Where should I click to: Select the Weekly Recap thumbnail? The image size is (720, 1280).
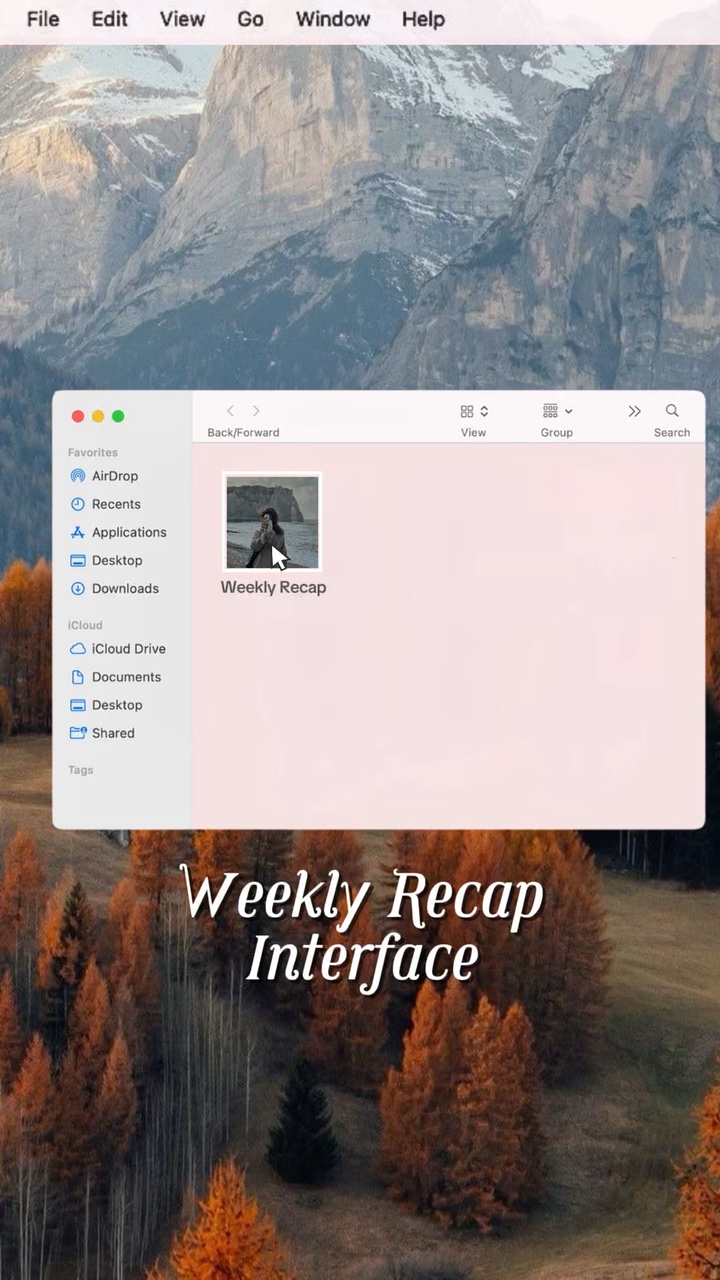coord(272,522)
